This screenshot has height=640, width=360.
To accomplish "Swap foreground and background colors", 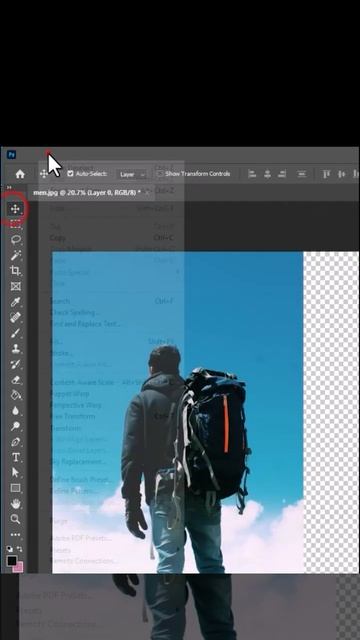I will click(x=19, y=549).
